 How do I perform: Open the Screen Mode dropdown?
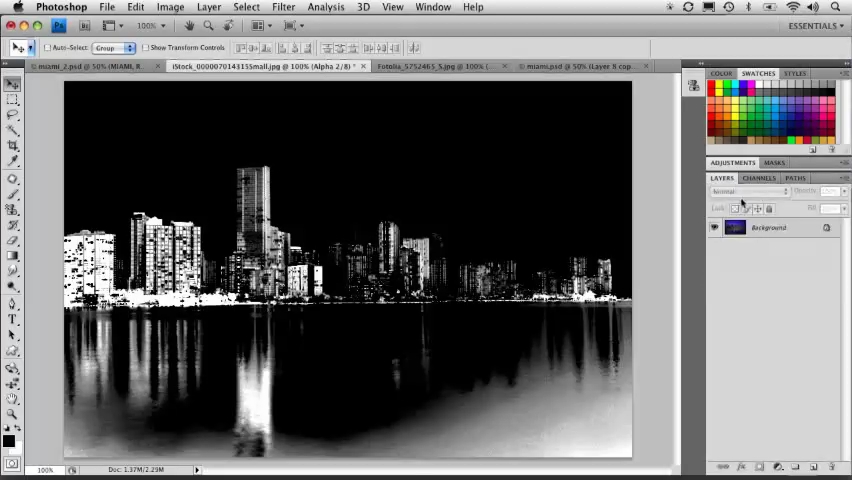tap(294, 26)
